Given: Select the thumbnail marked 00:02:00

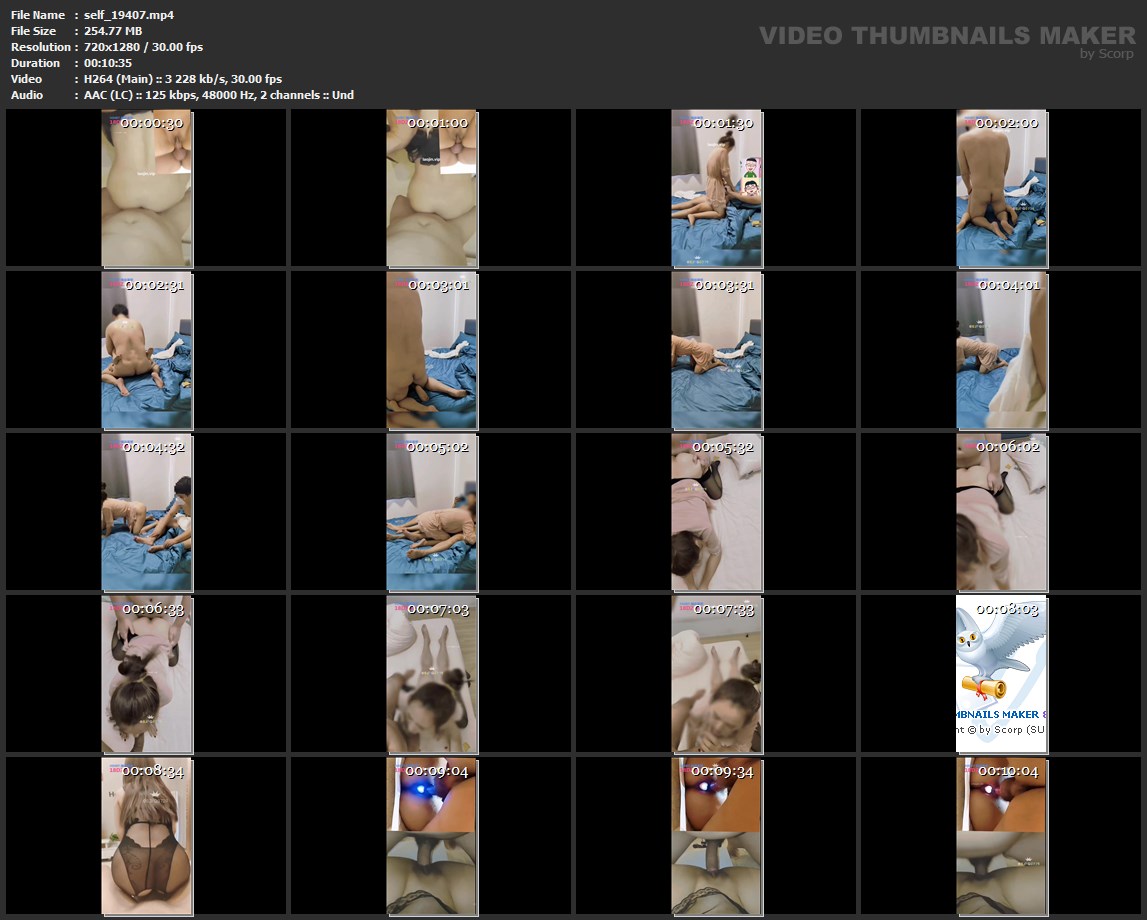Looking at the screenshot, I should tap(1001, 188).
